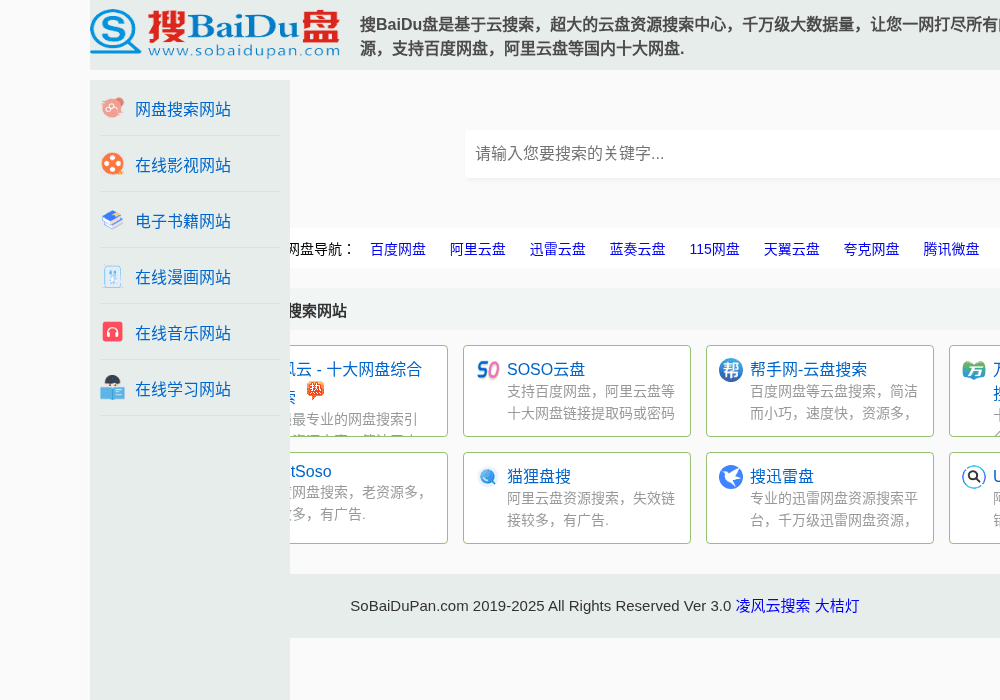Open 在线漫画网站 sidebar entry
This screenshot has width=1000, height=700.
(182, 277)
